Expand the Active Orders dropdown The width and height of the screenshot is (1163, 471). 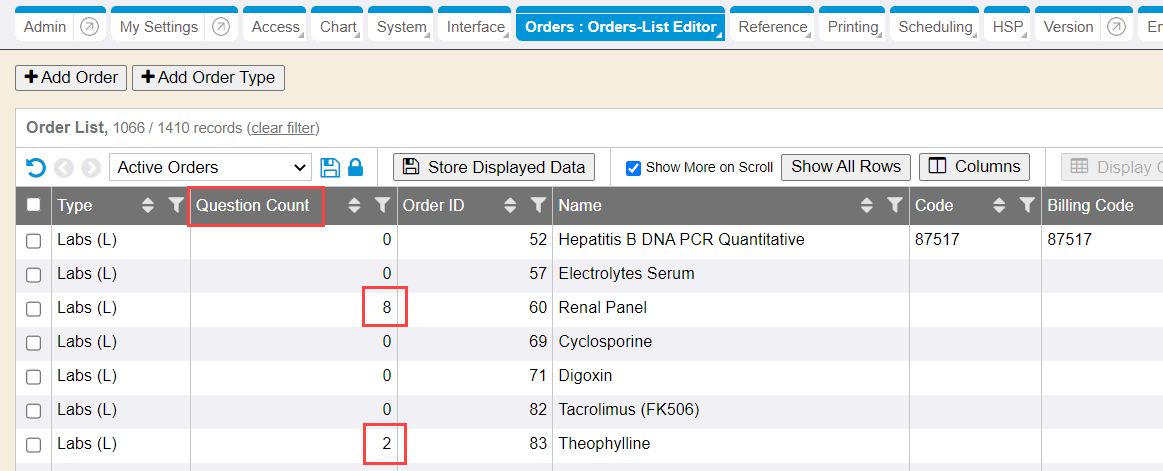[x=210, y=167]
